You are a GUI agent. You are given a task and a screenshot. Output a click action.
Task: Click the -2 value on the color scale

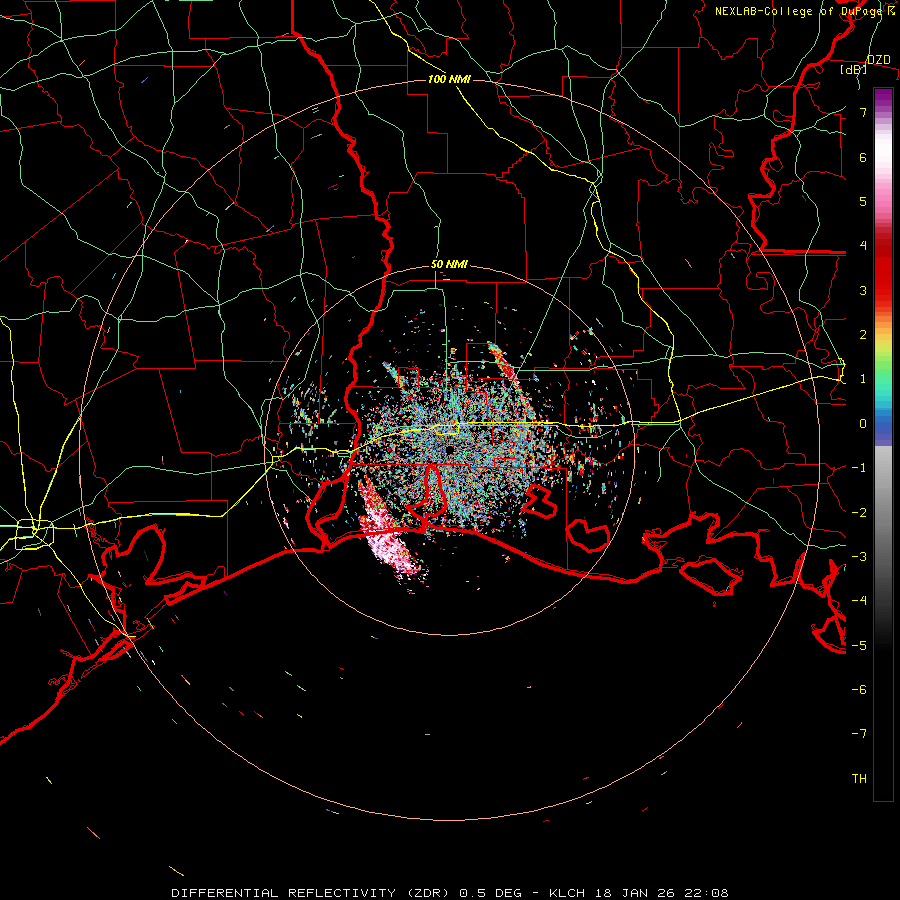click(859, 512)
